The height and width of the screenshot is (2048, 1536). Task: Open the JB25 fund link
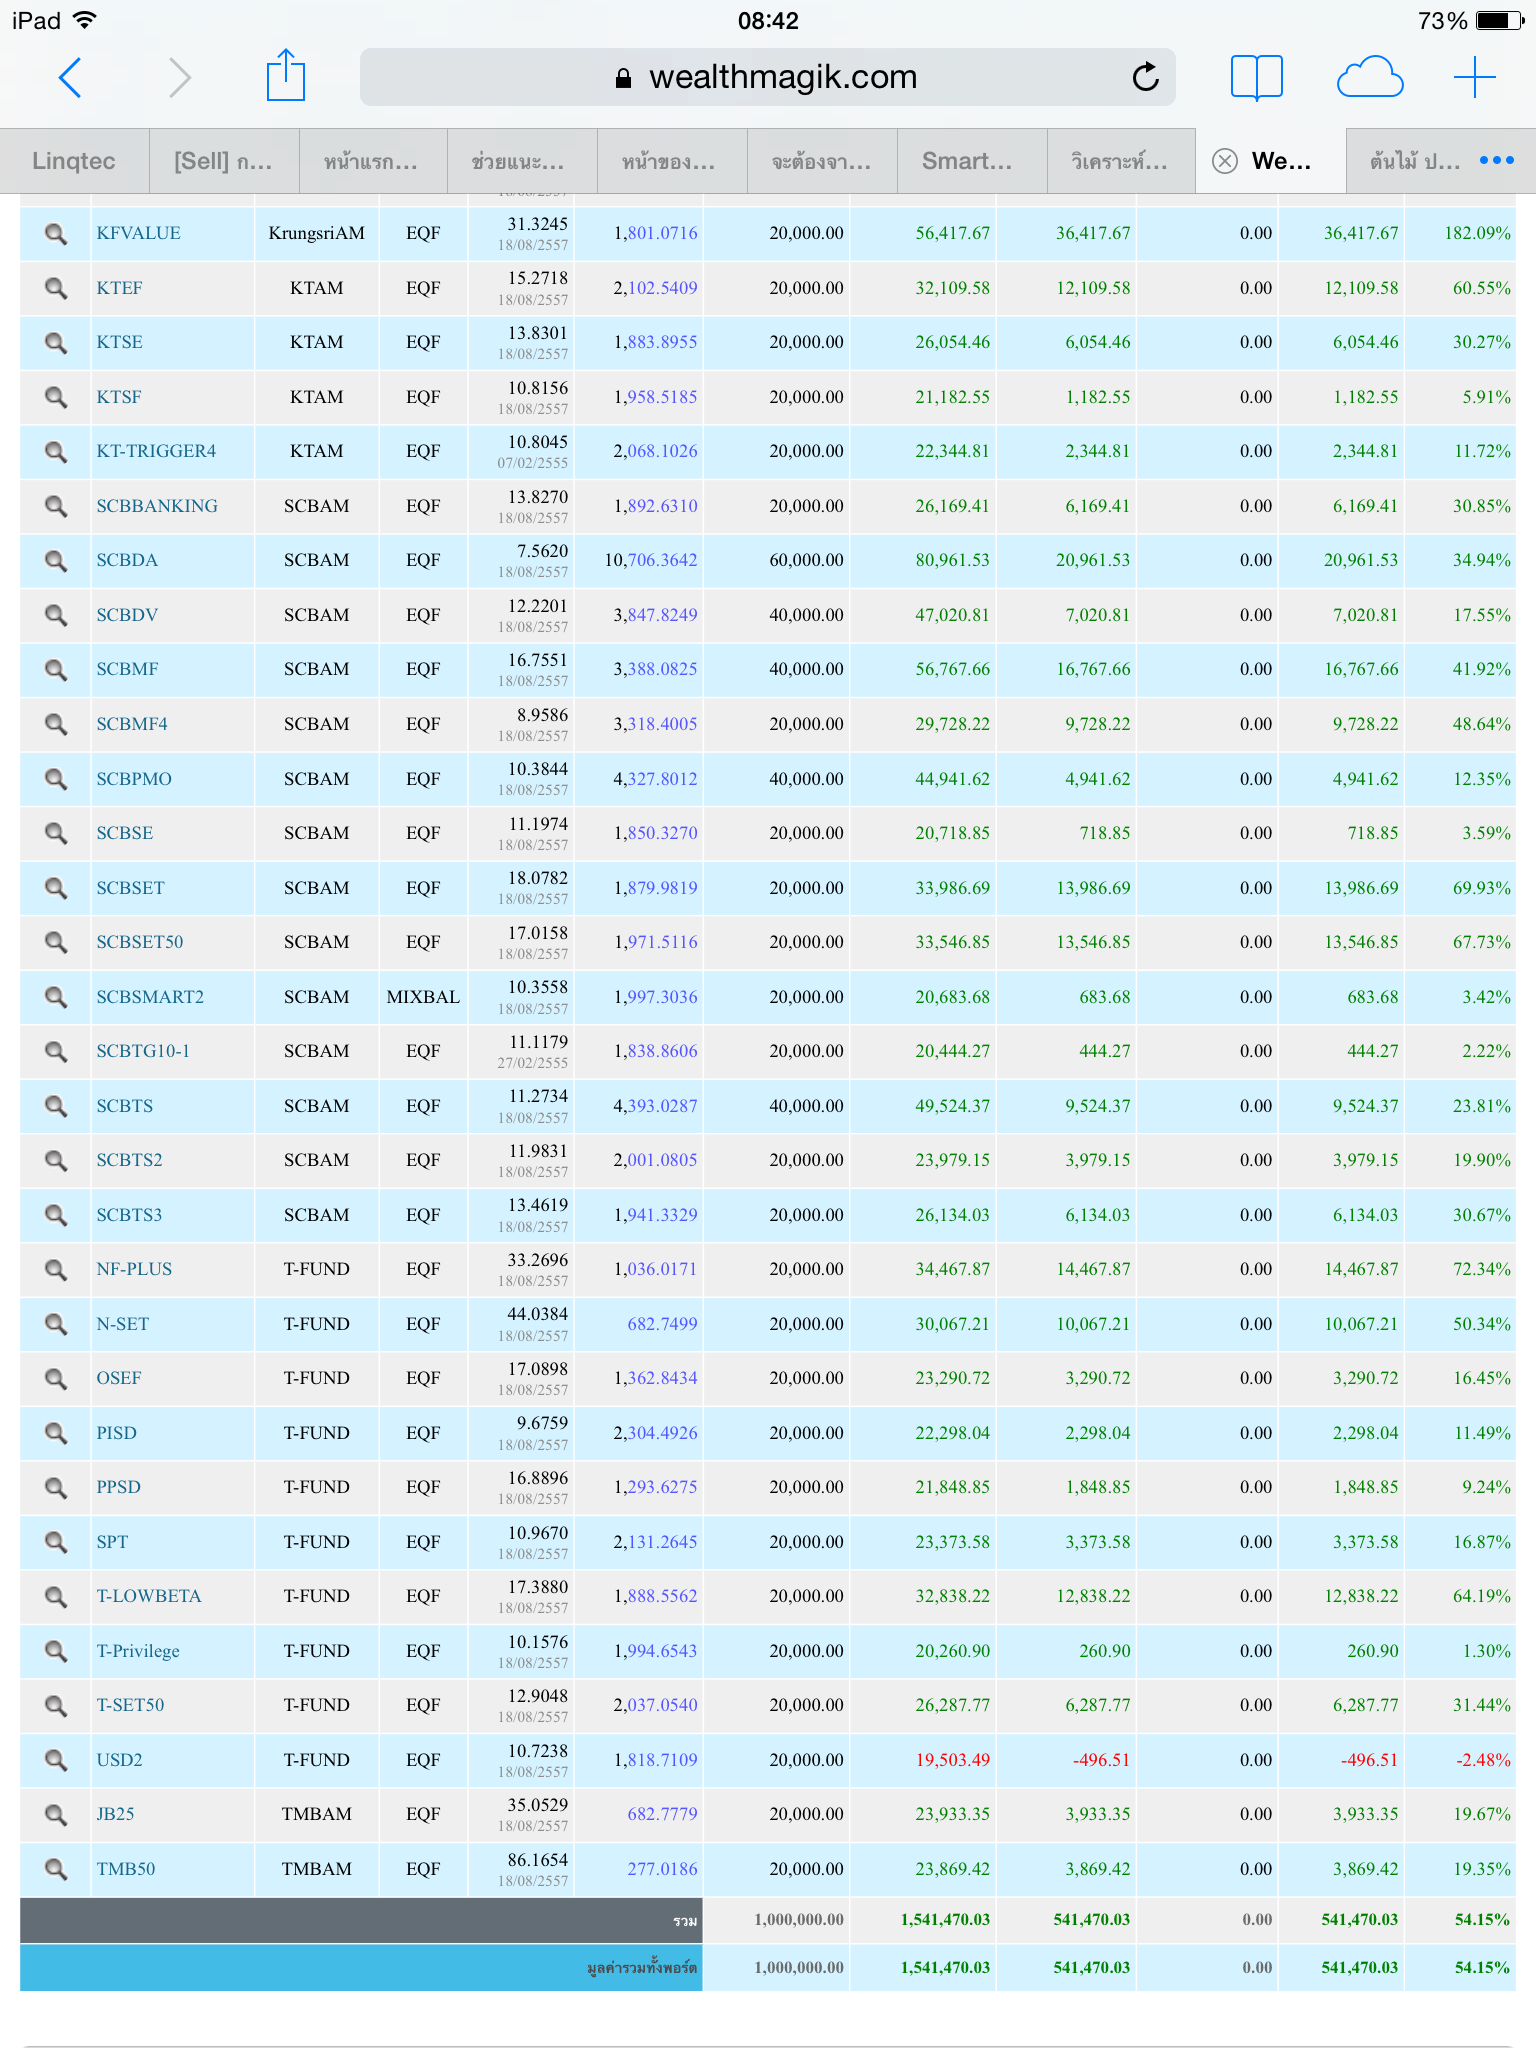(115, 1814)
